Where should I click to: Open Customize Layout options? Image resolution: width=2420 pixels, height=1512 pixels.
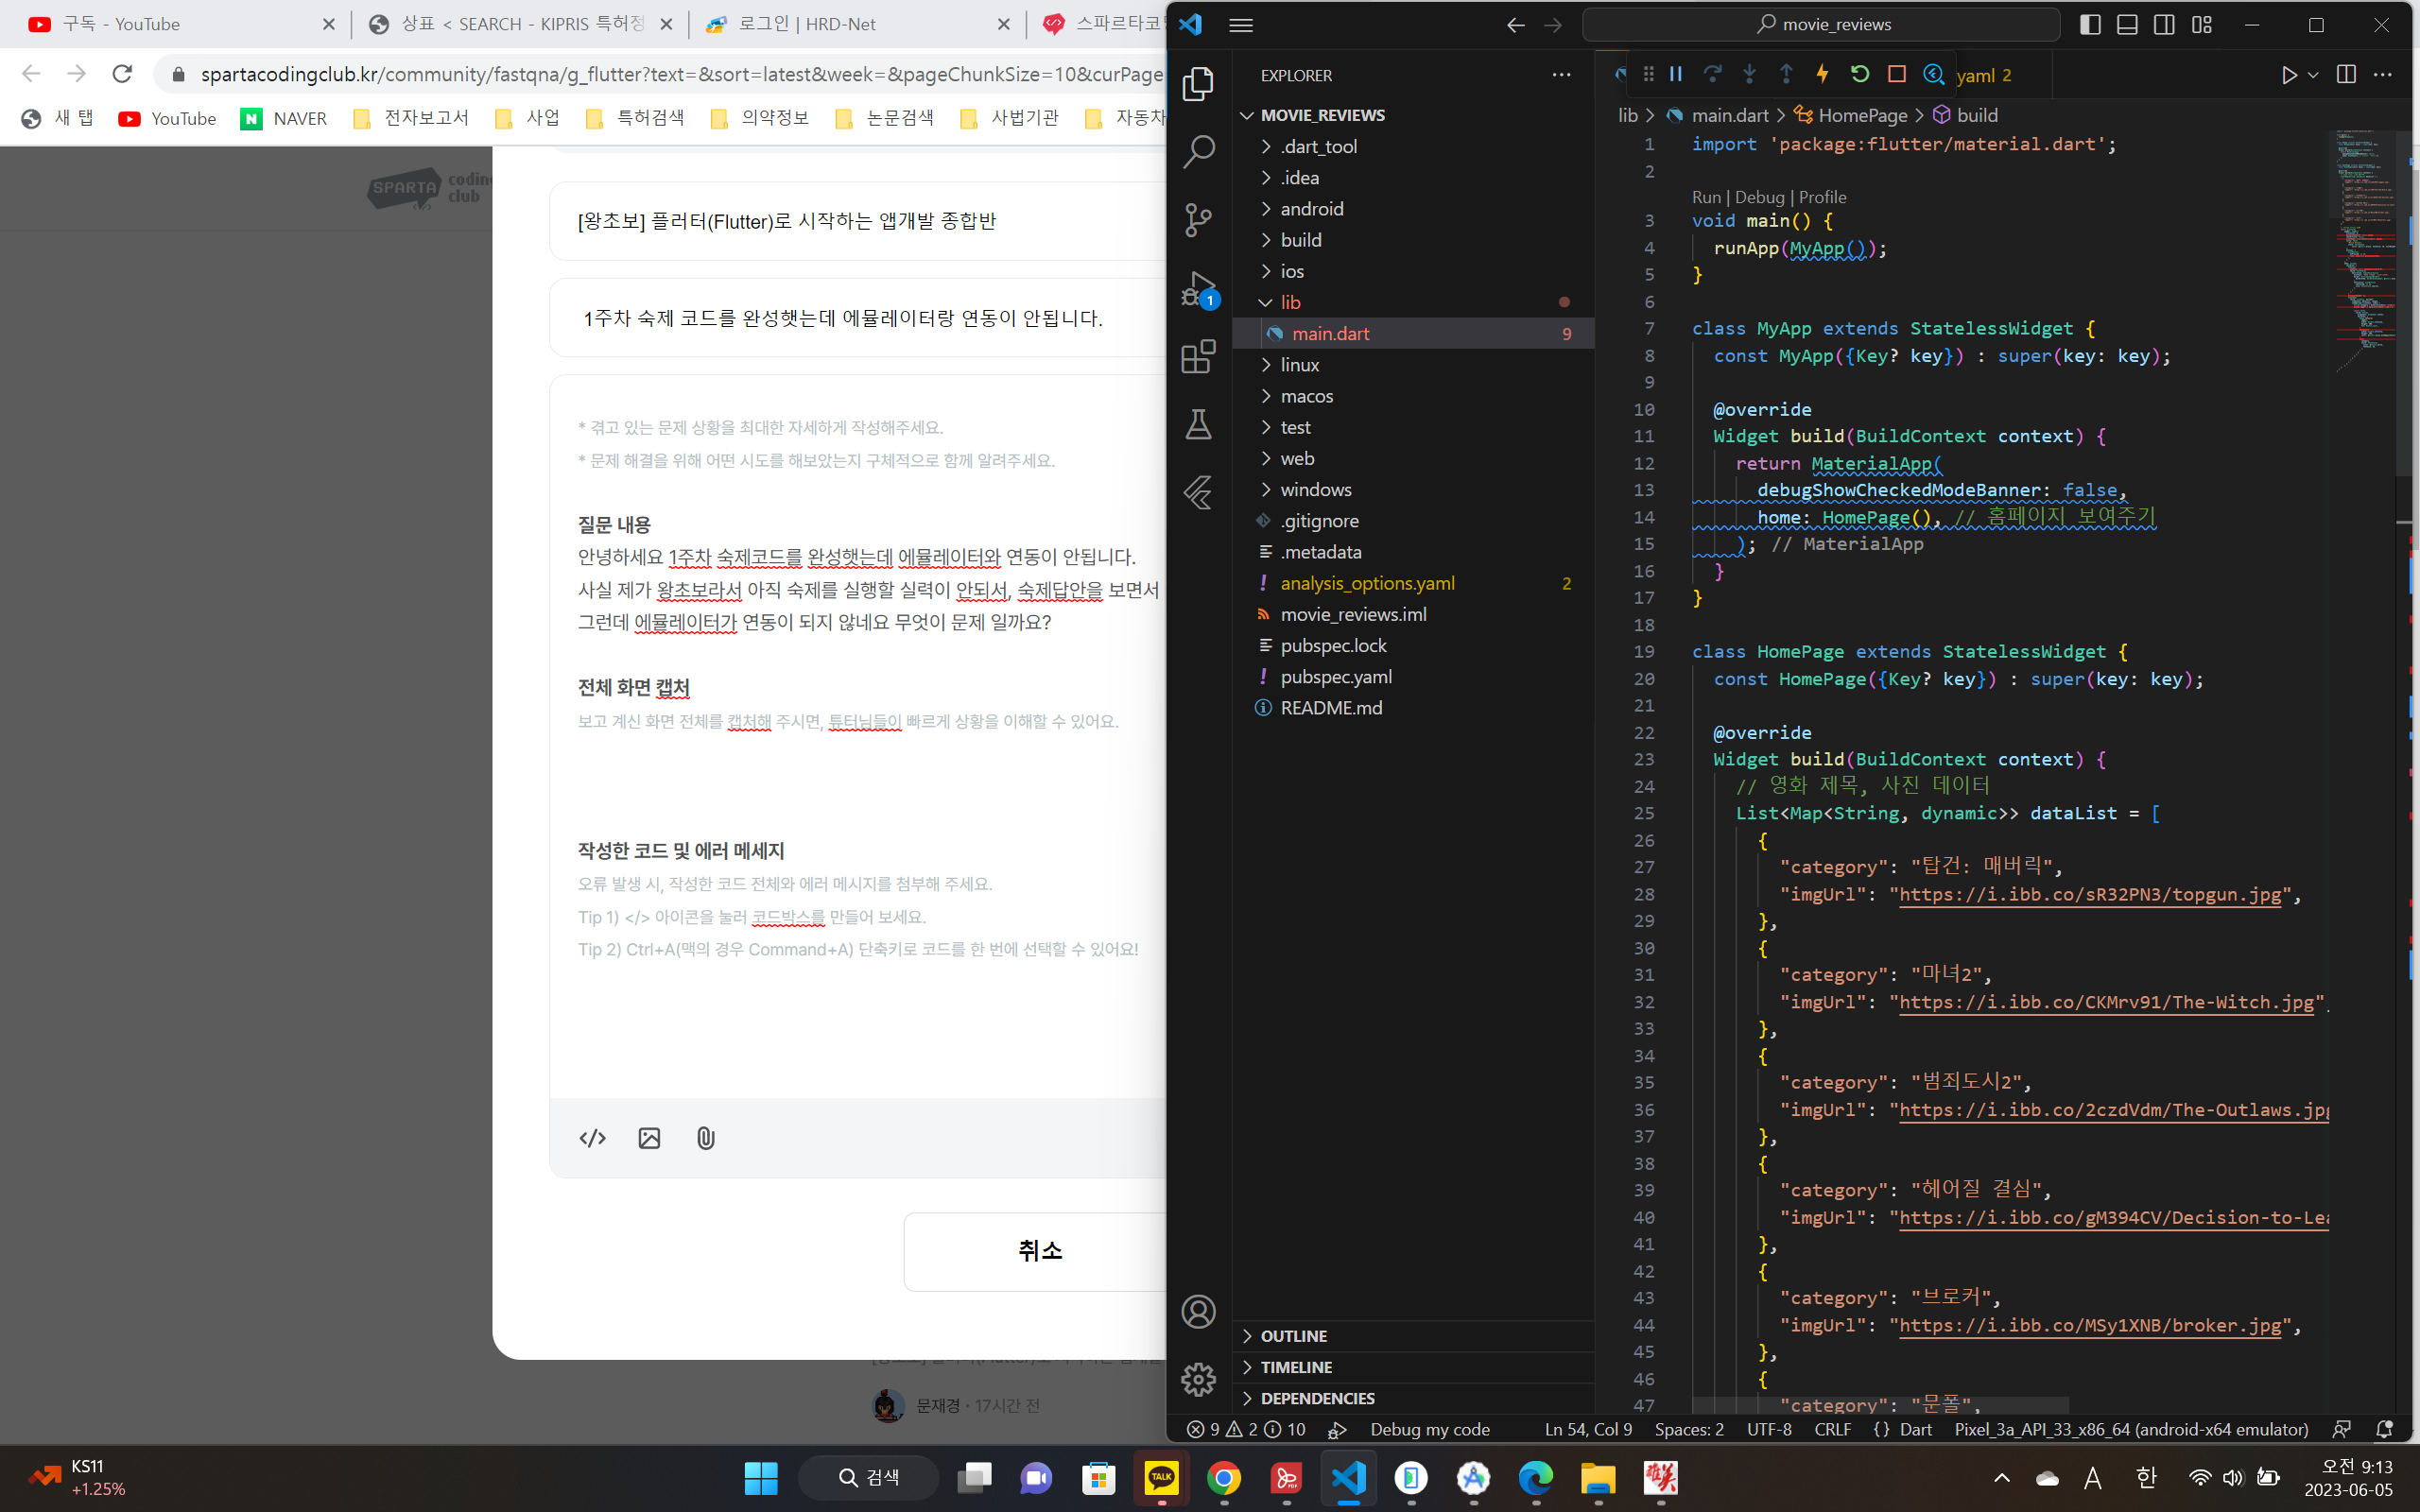(x=2201, y=24)
